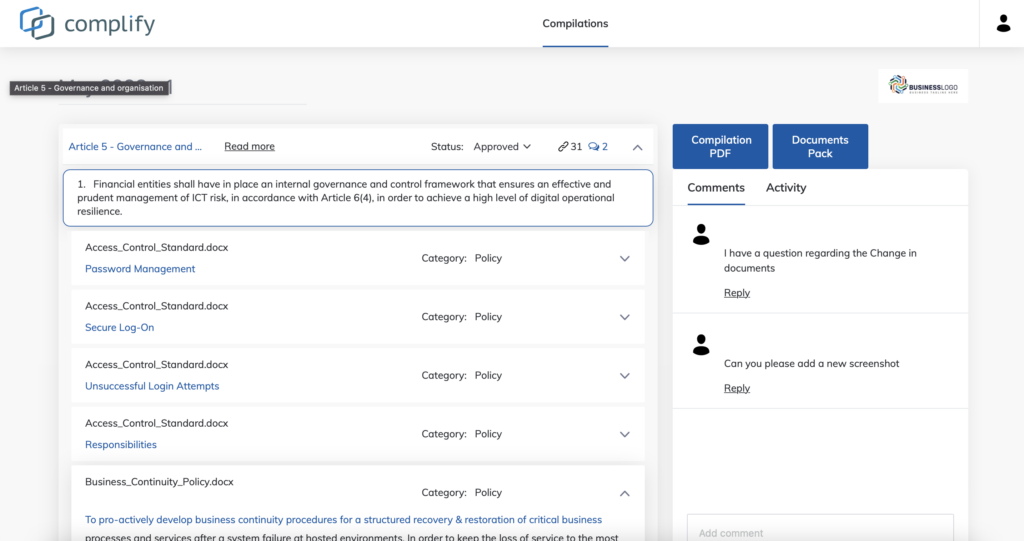Screen dimensions: 1024x541
Task: Select the Compilations navigation tab
Action: (x=575, y=24)
